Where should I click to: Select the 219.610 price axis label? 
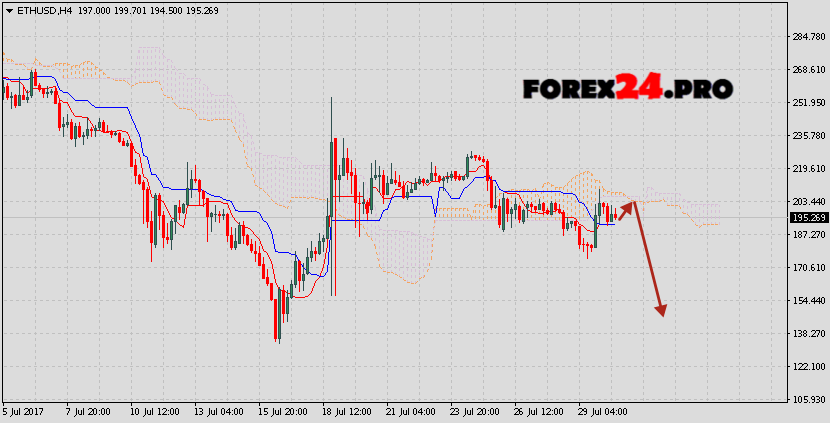click(x=807, y=169)
